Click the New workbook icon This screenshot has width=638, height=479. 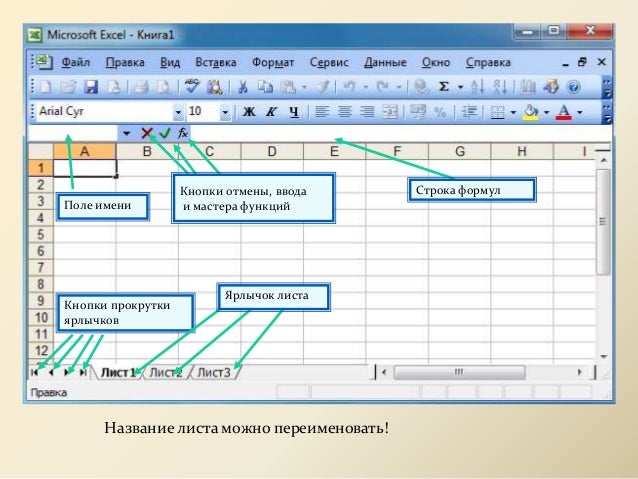(x=46, y=87)
